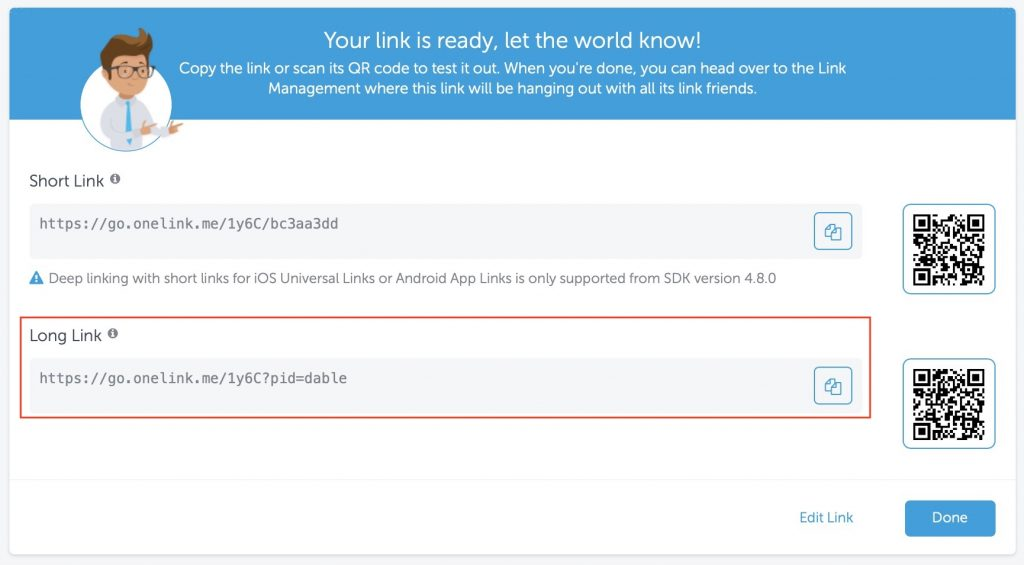Click 'Link Management' words in banner text
Image resolution: width=1024 pixels, height=565 pixels.
point(314,88)
